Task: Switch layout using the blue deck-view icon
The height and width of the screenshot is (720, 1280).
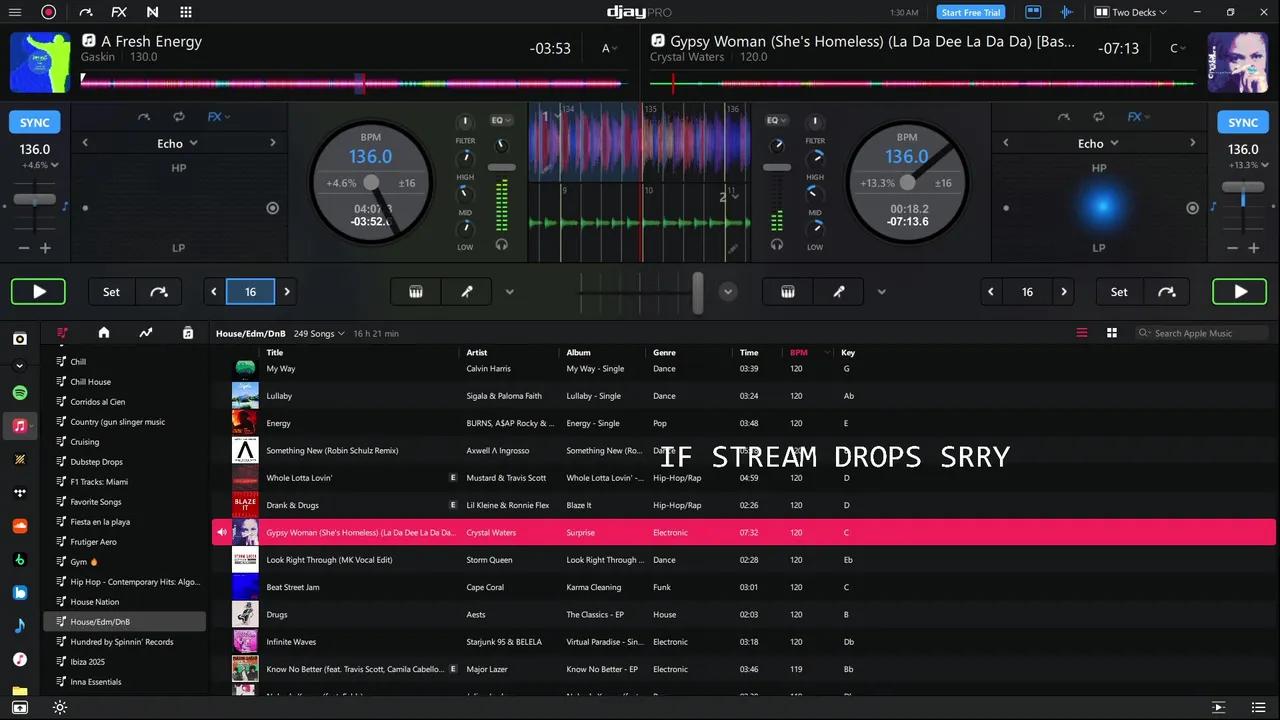Action: coord(1033,12)
